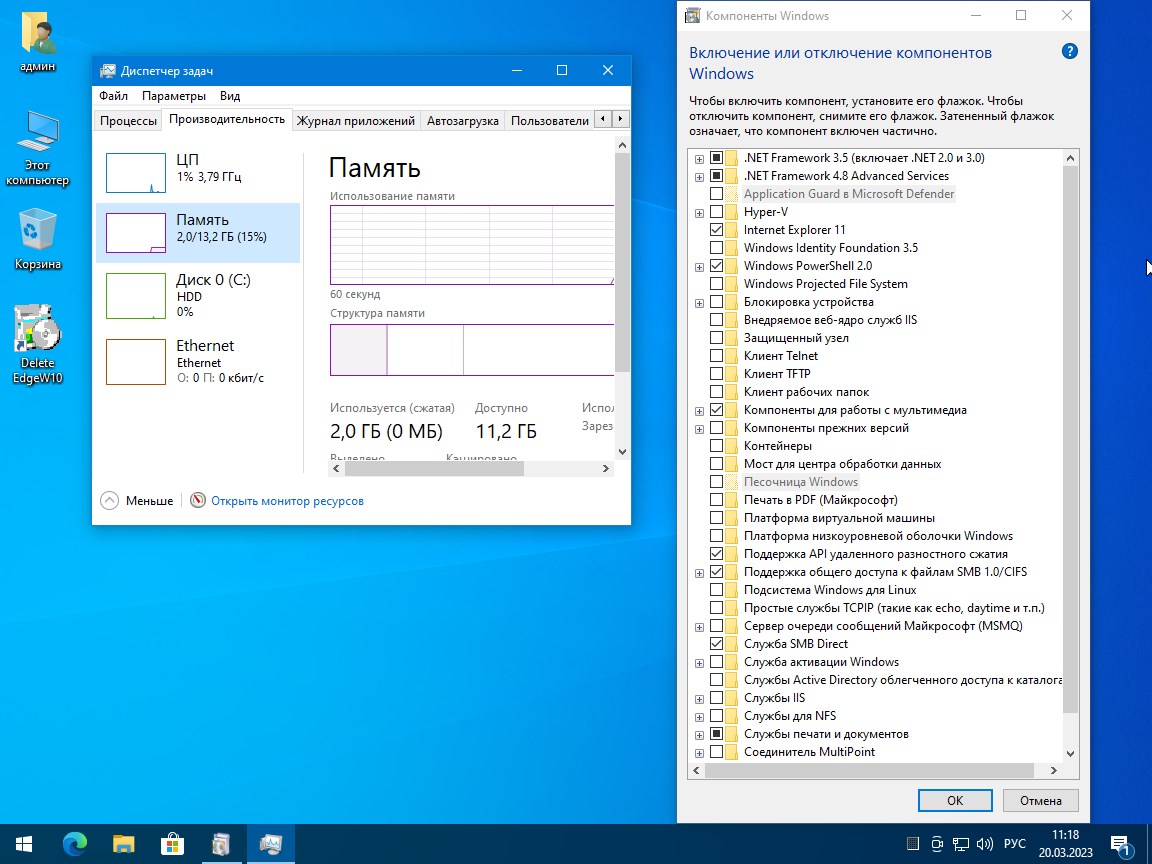Click the help question mark icon
Screen dimensions: 1152x864
tap(1069, 52)
